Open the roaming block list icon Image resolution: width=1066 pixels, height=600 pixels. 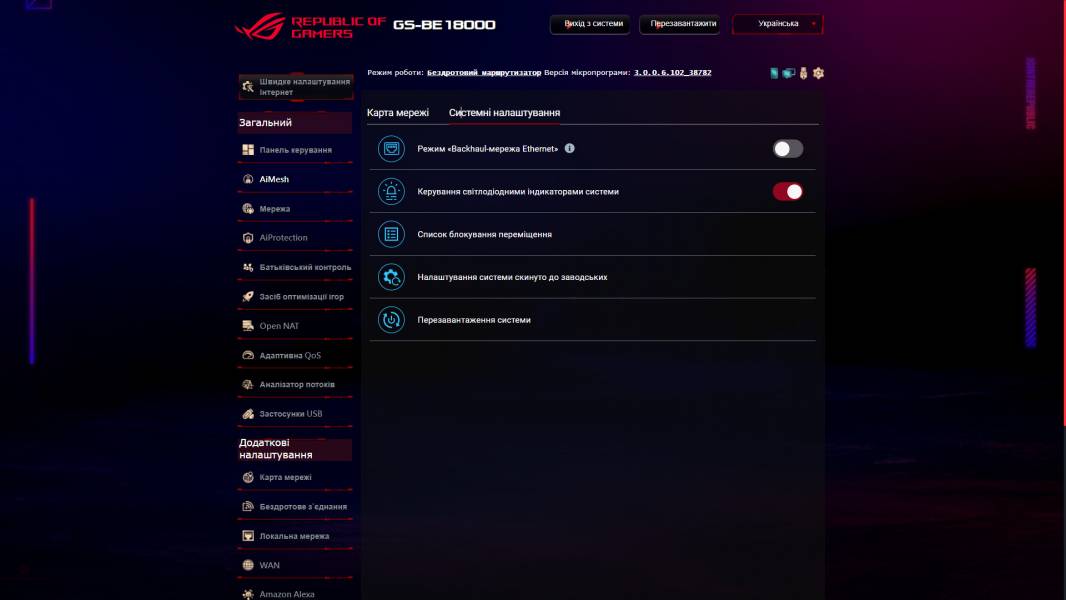tap(390, 232)
